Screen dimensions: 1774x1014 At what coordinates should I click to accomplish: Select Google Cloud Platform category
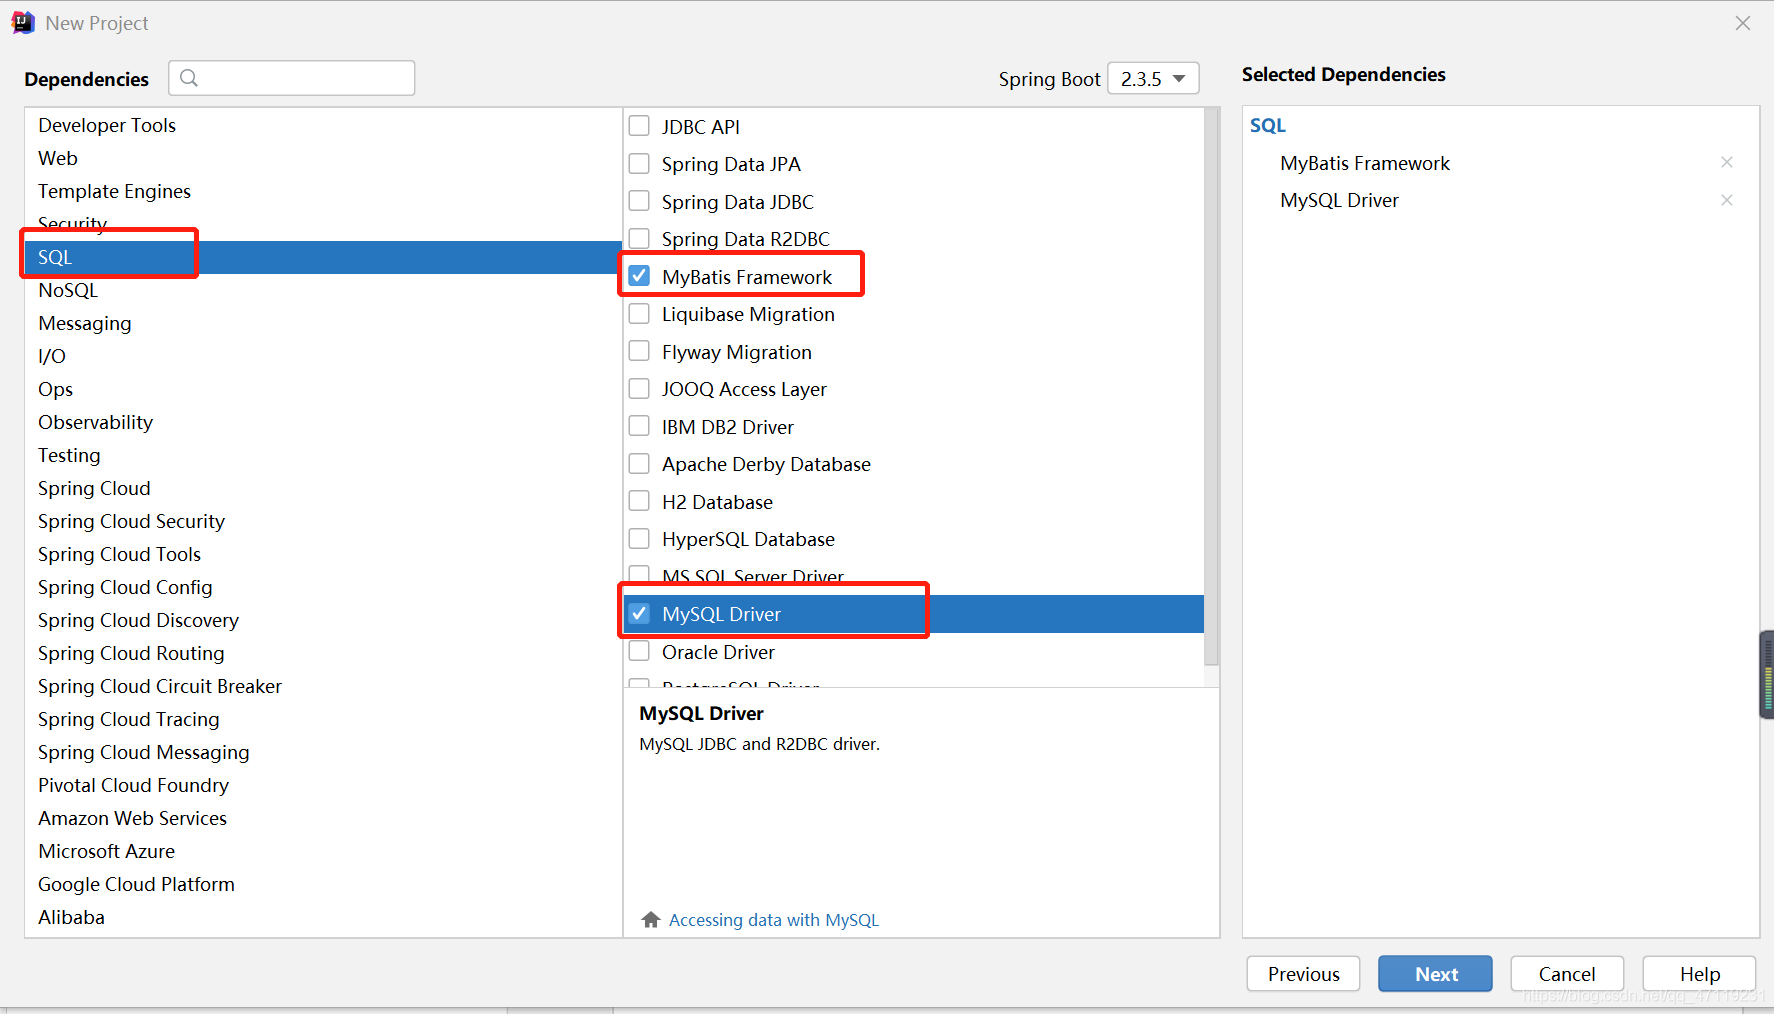[323, 884]
